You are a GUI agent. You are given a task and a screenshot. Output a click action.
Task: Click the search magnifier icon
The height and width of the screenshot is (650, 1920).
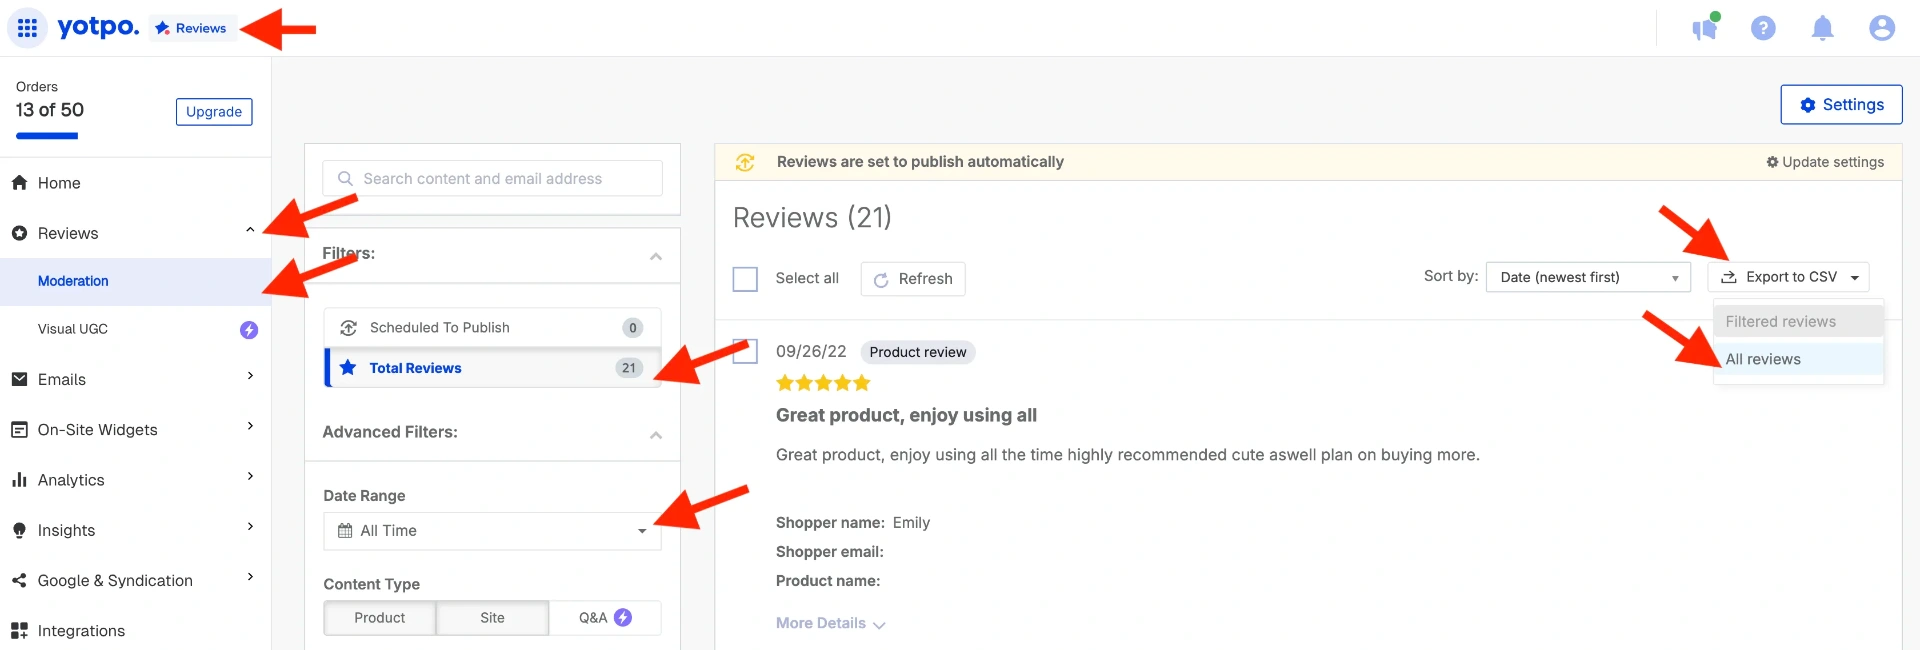click(345, 179)
